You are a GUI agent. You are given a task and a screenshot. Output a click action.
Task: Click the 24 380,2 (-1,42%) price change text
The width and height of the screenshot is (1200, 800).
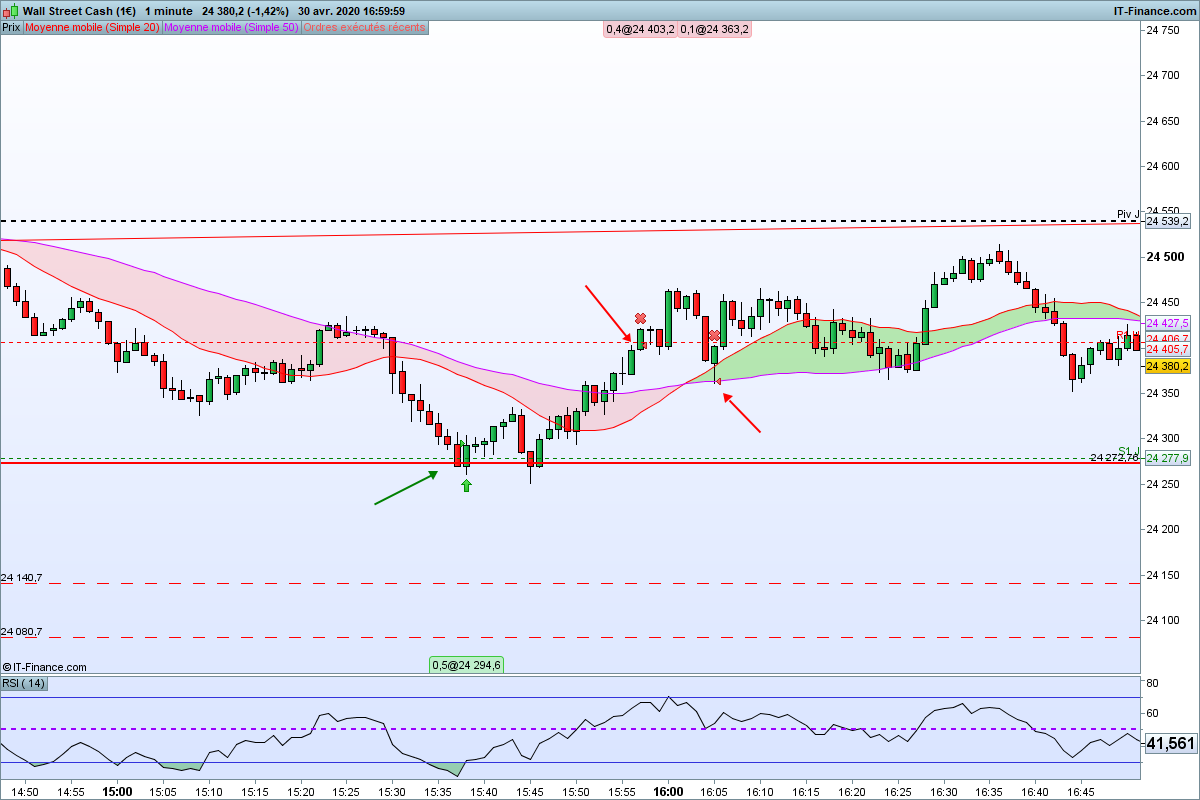(245, 11)
